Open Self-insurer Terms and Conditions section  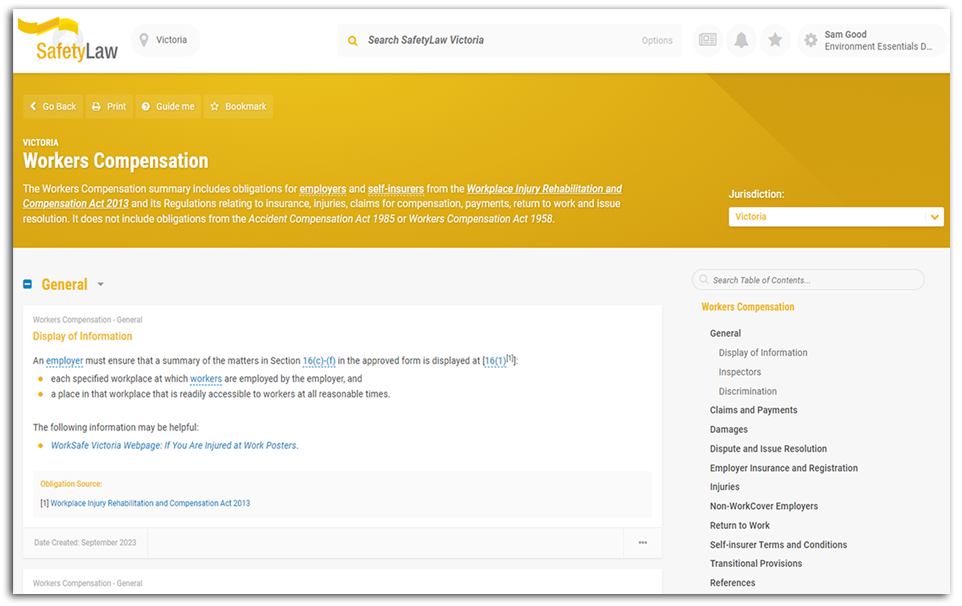click(778, 545)
